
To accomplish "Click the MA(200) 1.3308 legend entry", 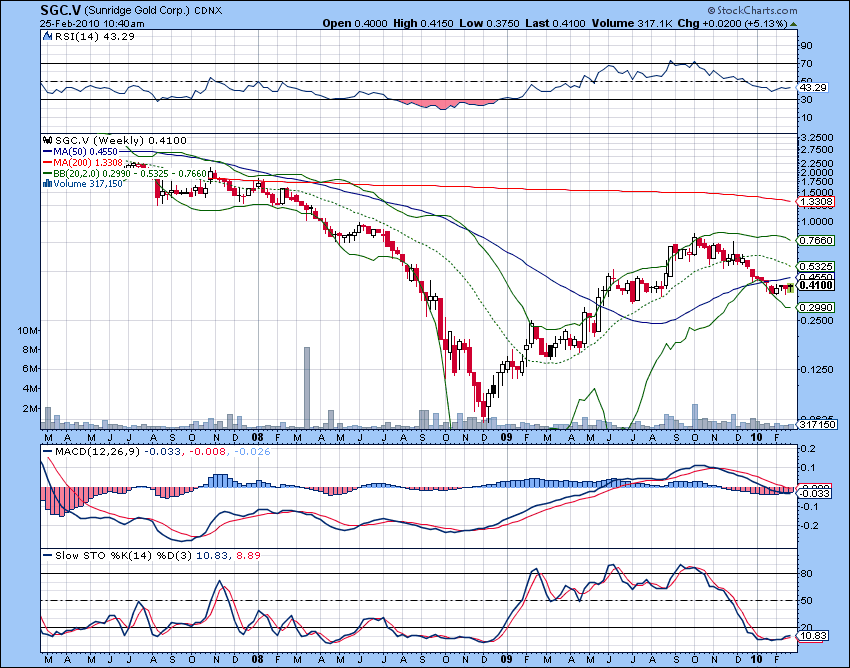I will (87, 163).
